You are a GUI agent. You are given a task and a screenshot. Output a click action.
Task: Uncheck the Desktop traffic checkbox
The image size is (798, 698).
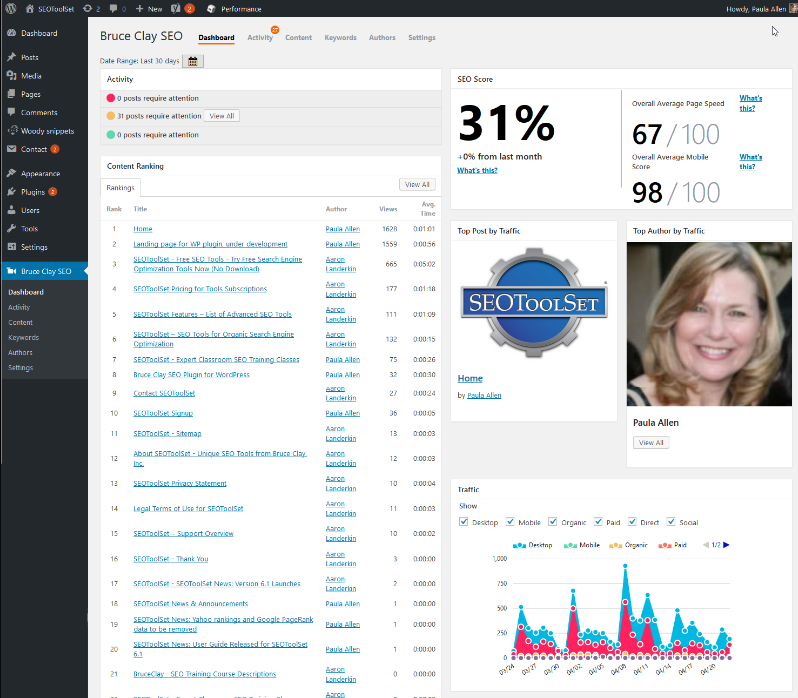463,521
